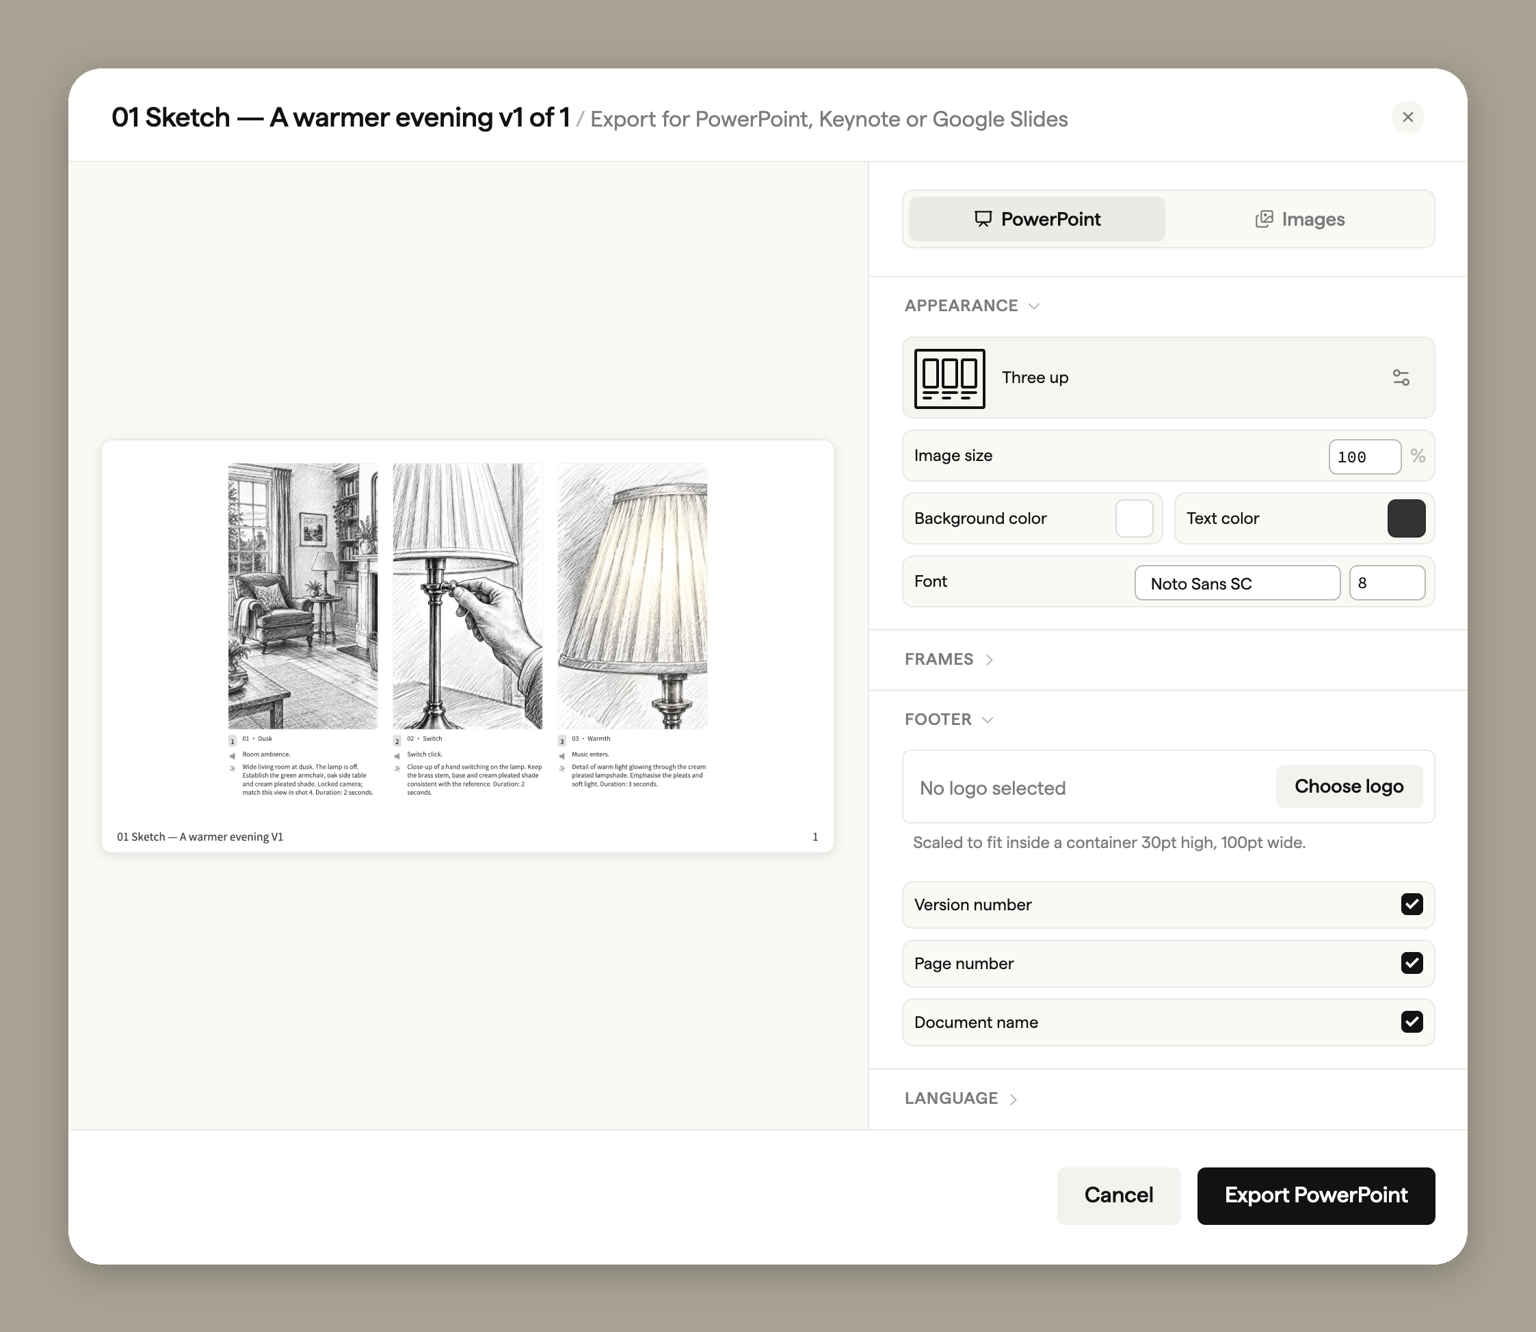Click the "Switch click." caption text

(424, 755)
